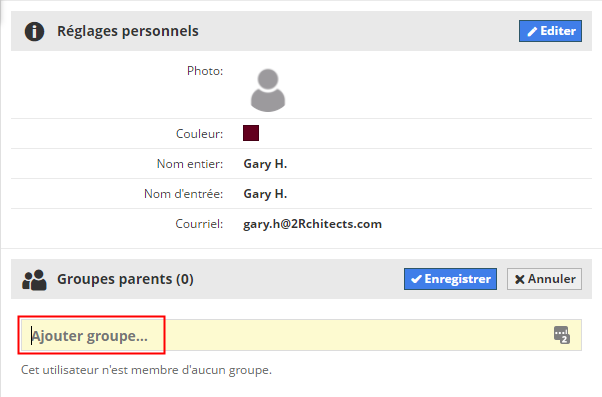
Task: Open the group picker icon in the add field
Action: pyautogui.click(x=561, y=335)
